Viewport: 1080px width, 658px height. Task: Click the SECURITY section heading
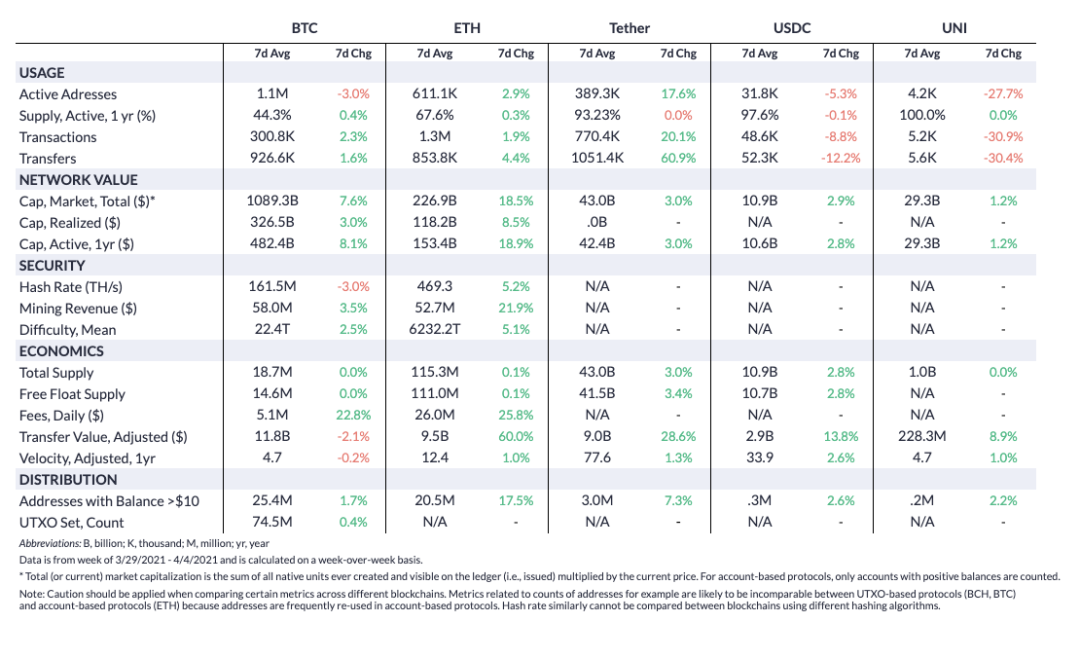click(52, 265)
